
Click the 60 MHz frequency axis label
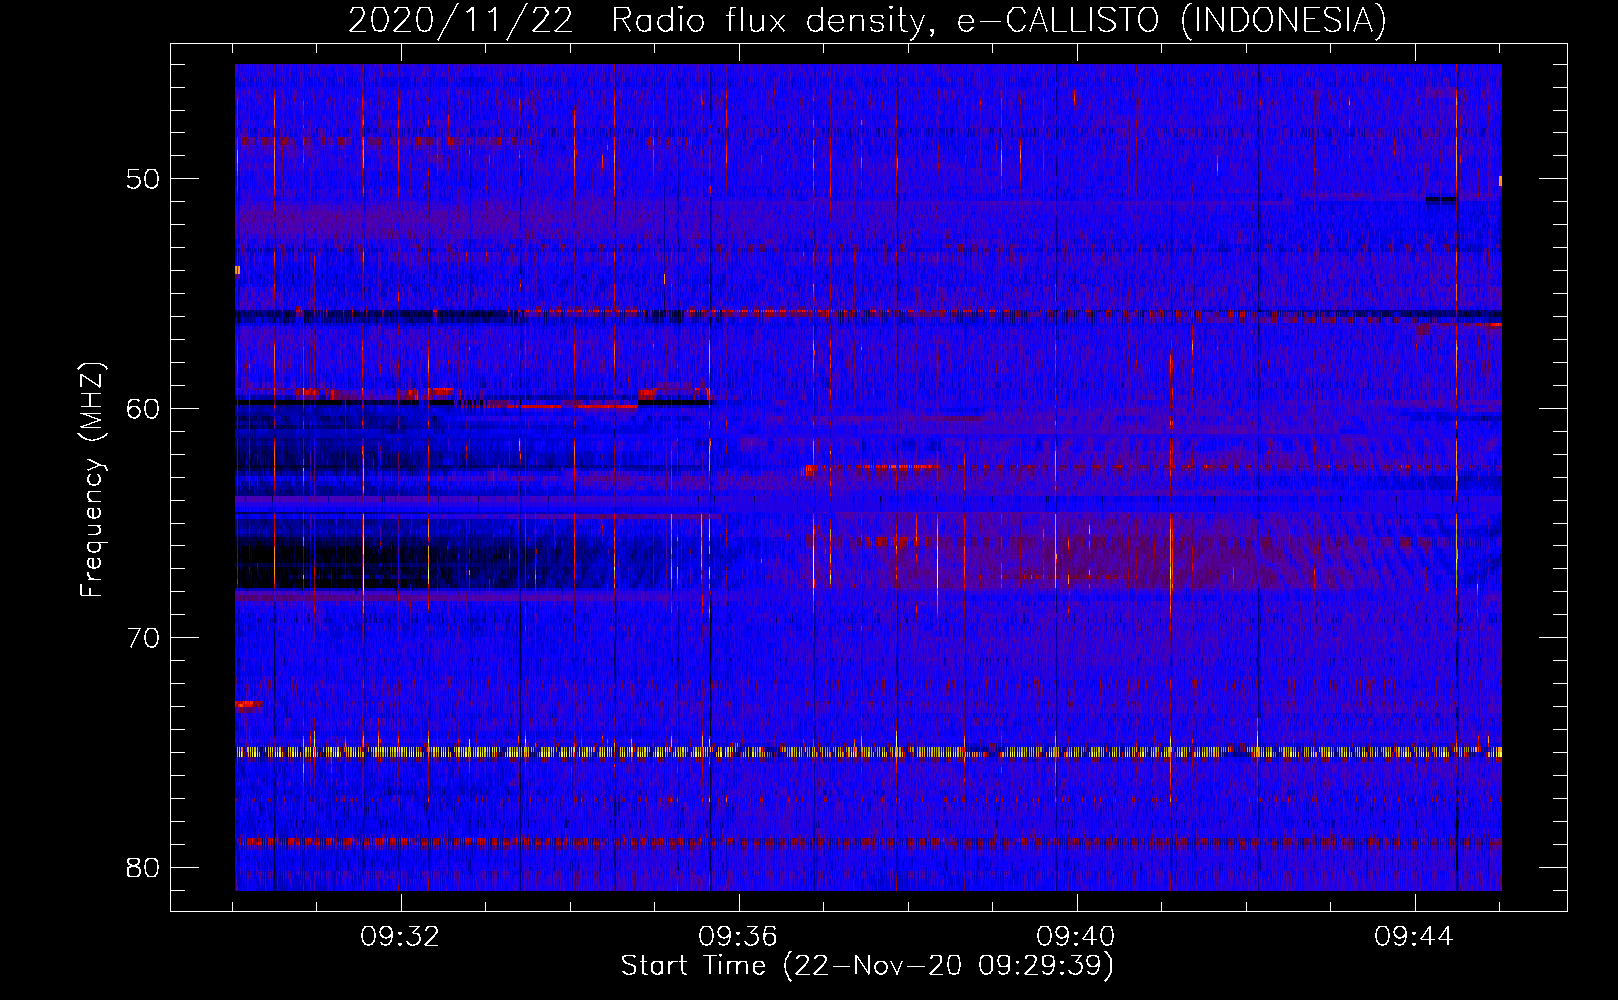point(144,409)
